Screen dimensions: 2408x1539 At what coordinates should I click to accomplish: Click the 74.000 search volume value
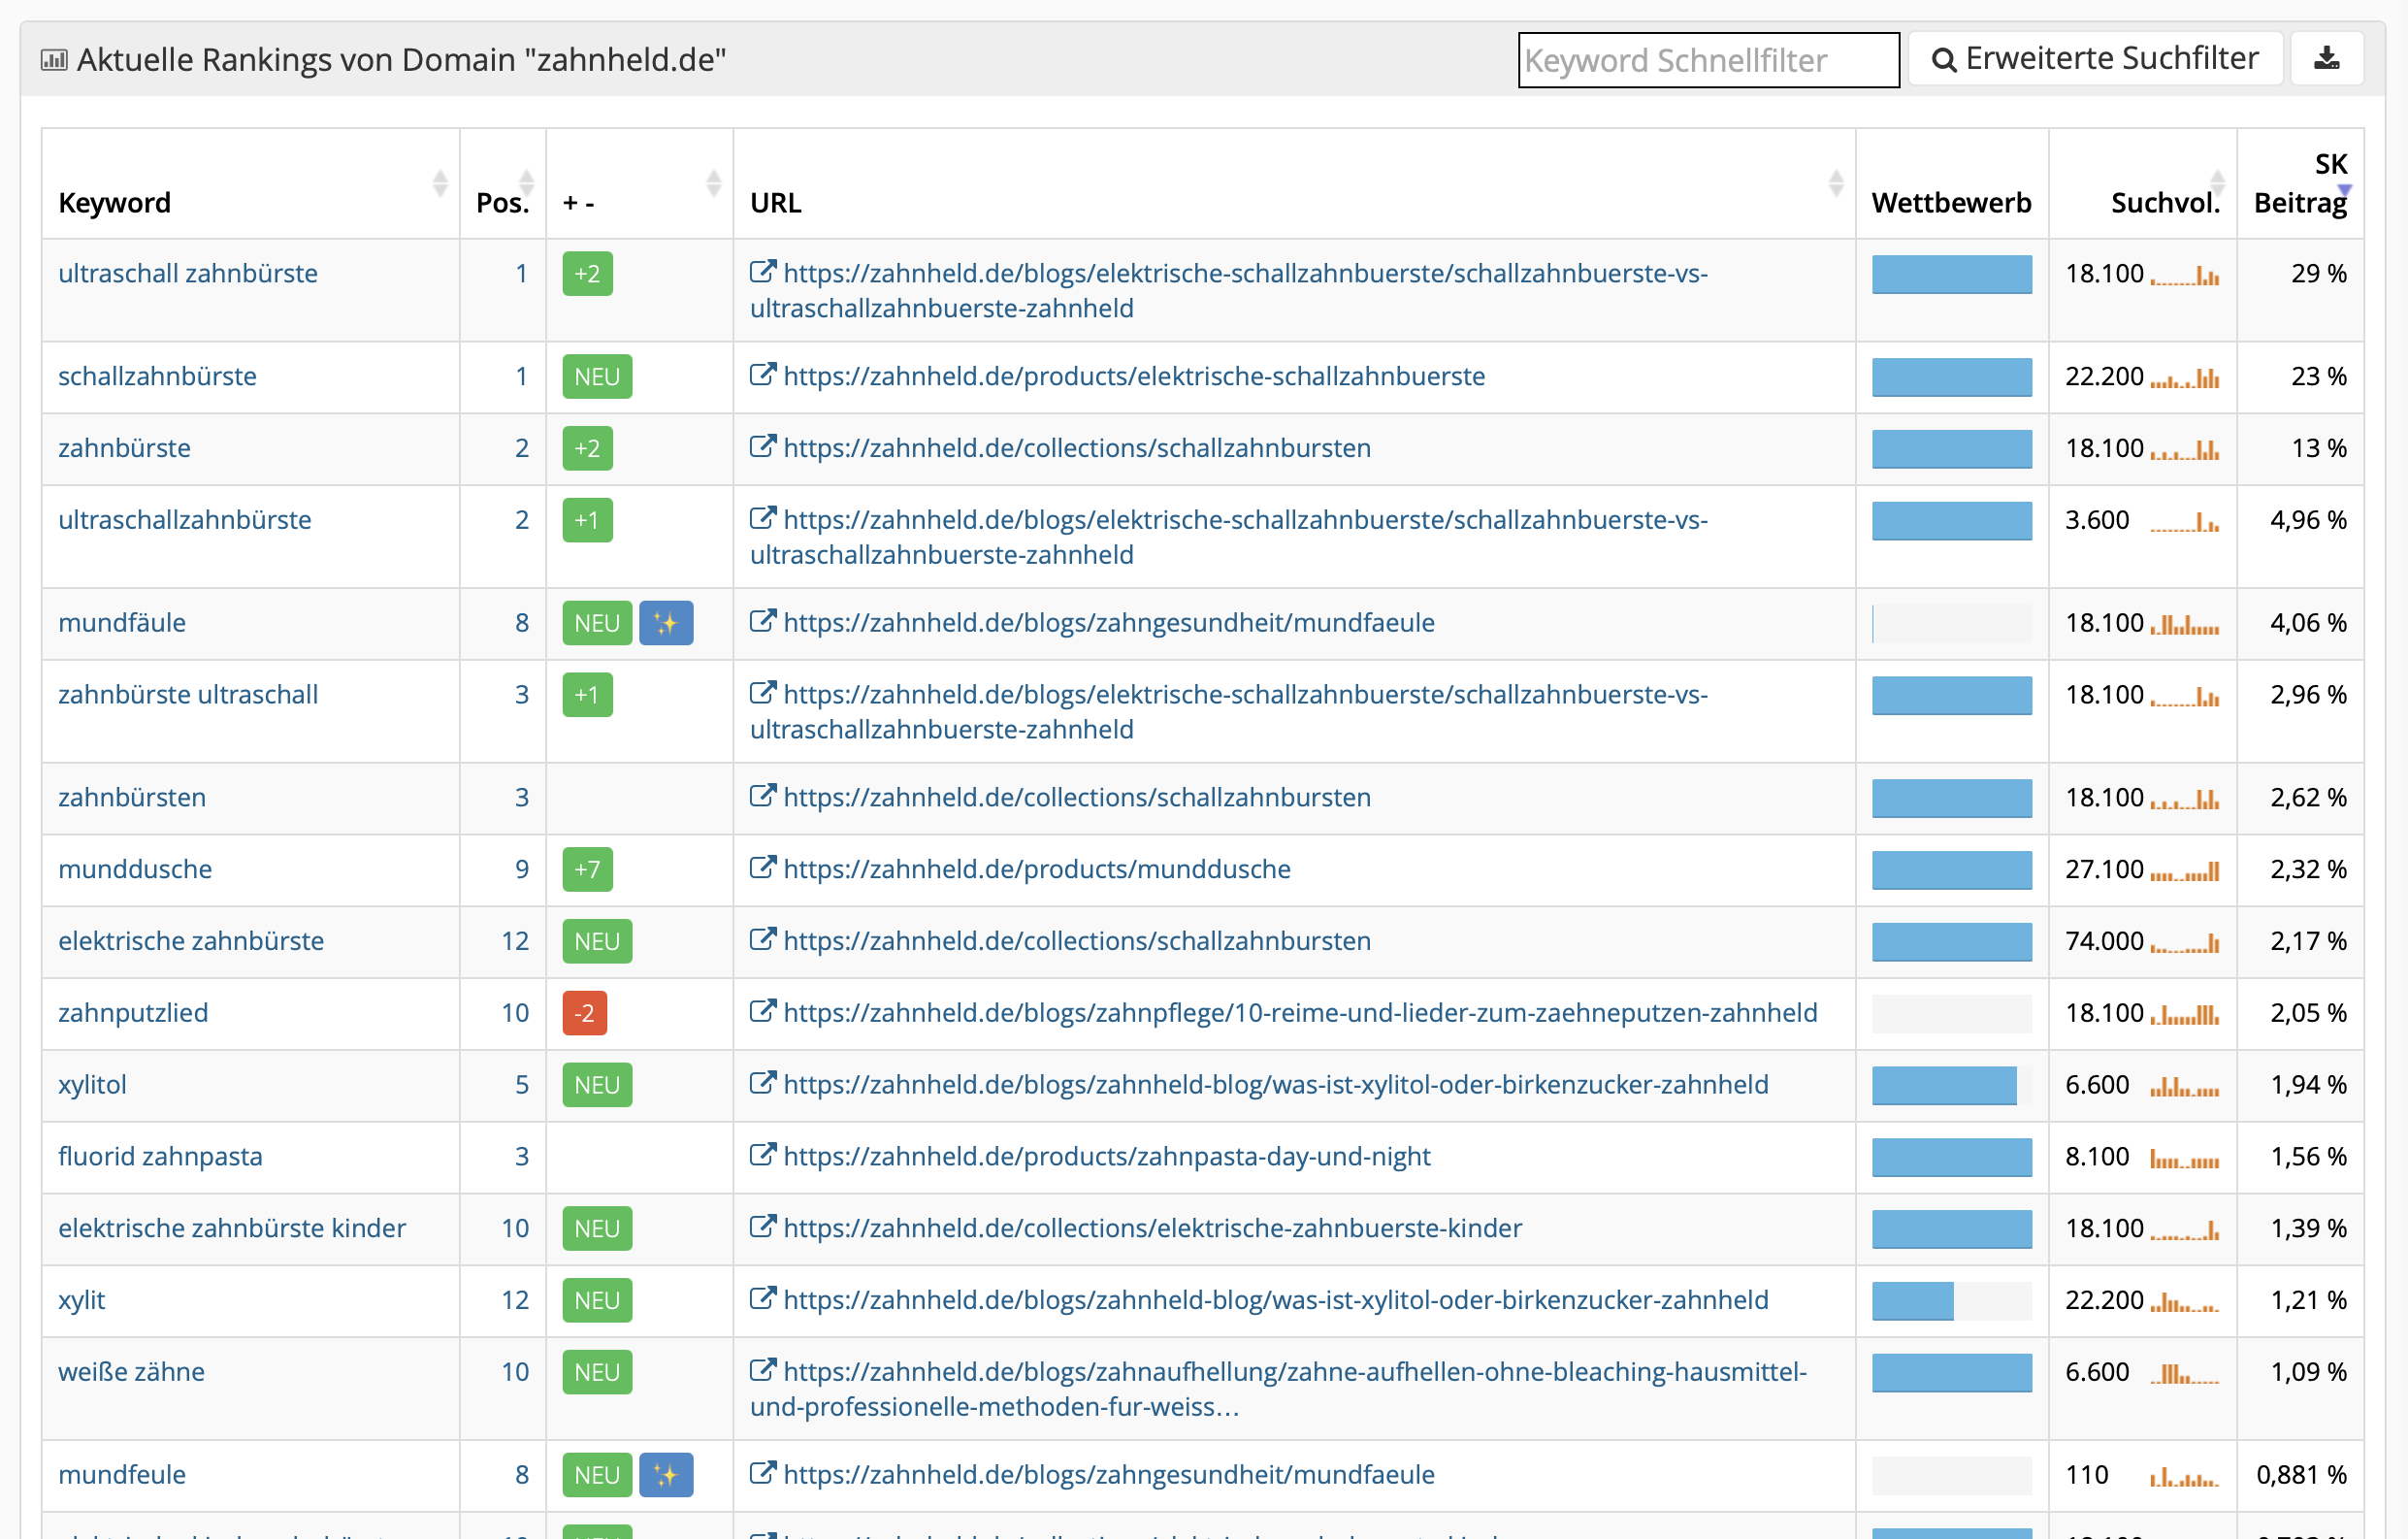coord(2104,941)
